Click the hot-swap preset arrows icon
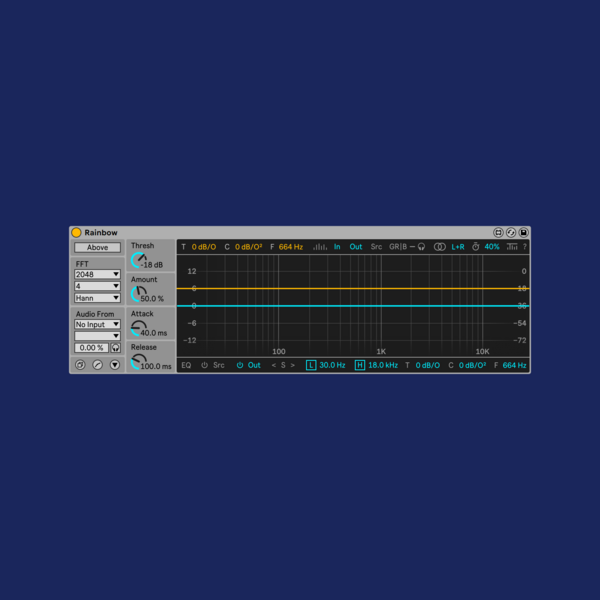Viewport: 600px width, 600px height. click(x=511, y=232)
